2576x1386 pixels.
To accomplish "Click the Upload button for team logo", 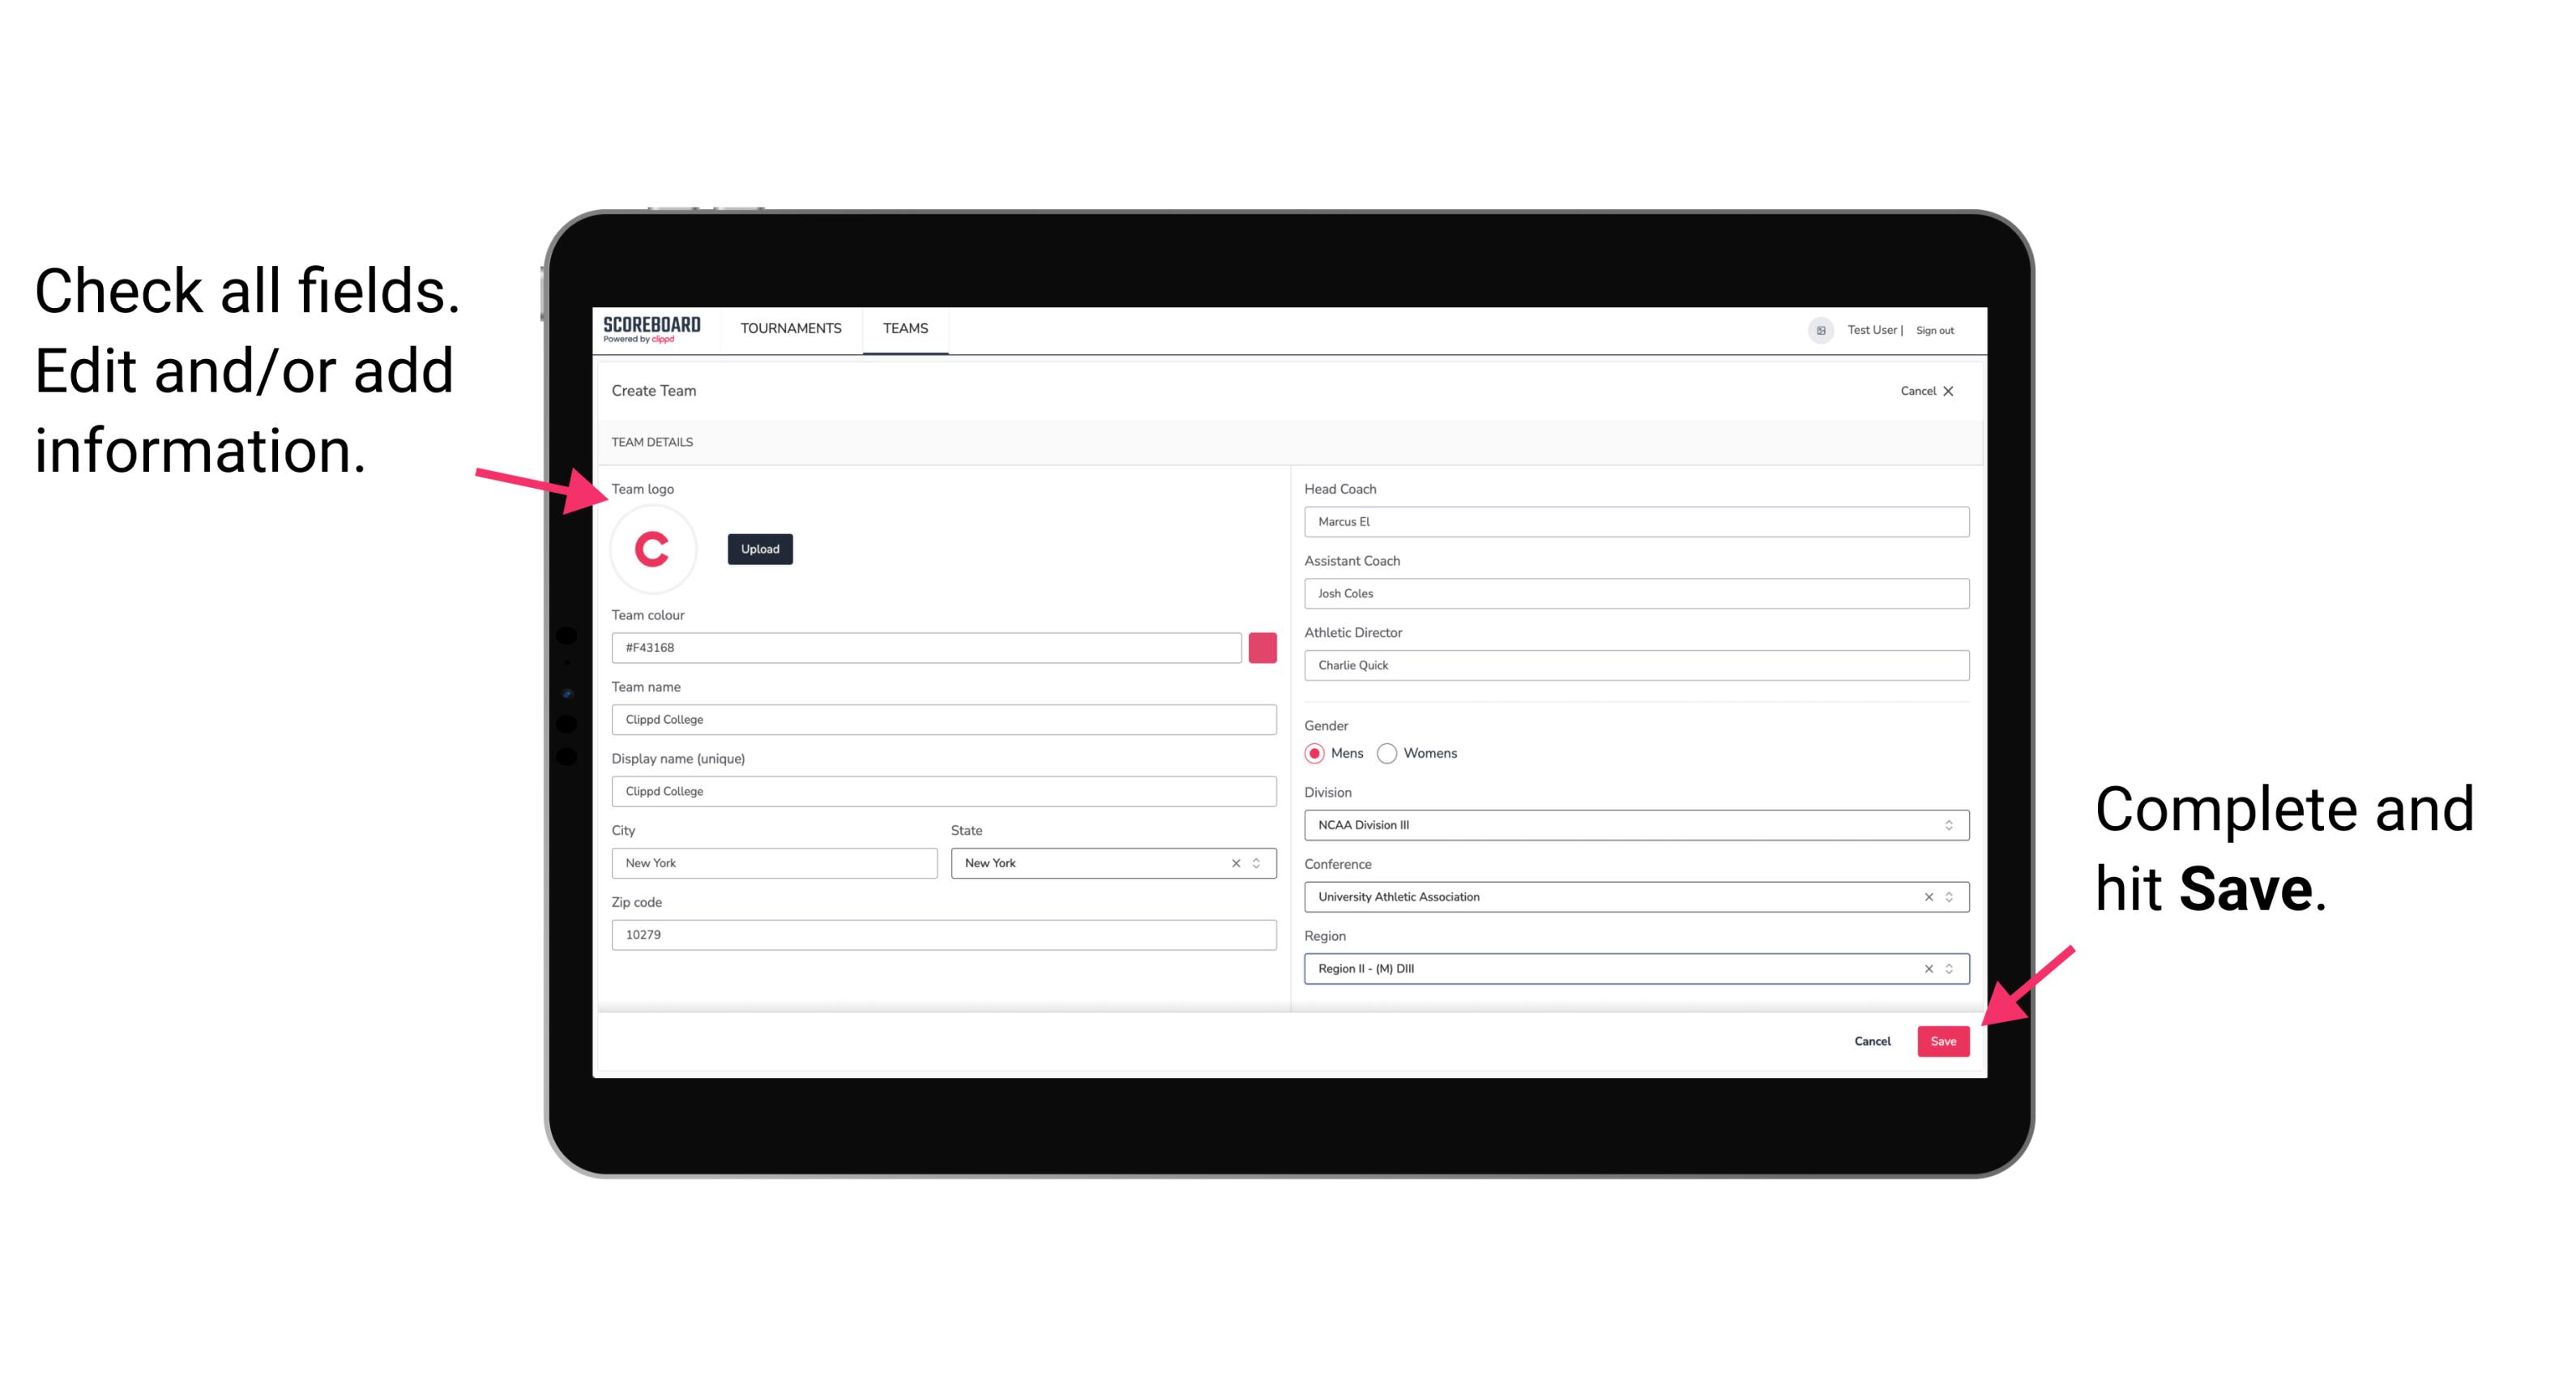I will point(759,548).
